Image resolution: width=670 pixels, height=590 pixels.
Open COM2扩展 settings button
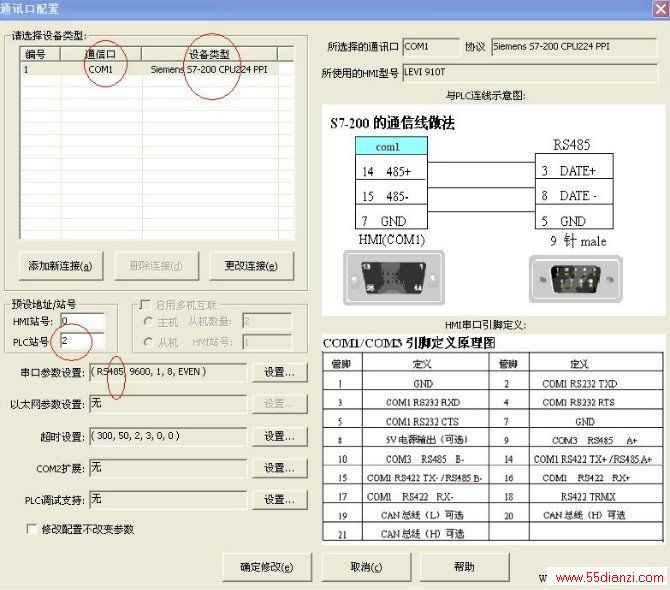pyautogui.click(x=279, y=468)
